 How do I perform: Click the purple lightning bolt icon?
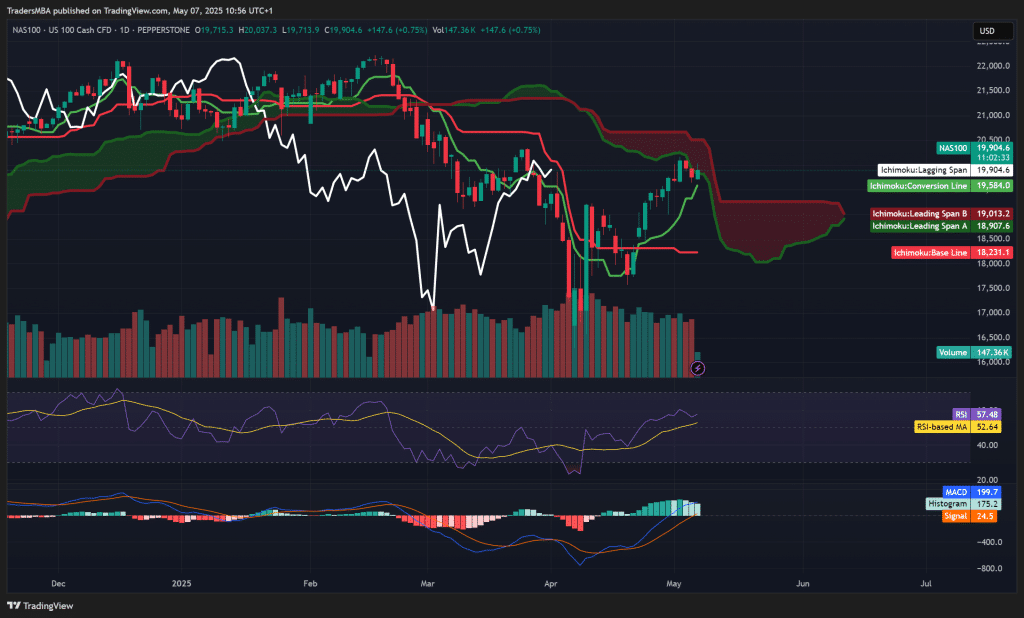(x=698, y=368)
